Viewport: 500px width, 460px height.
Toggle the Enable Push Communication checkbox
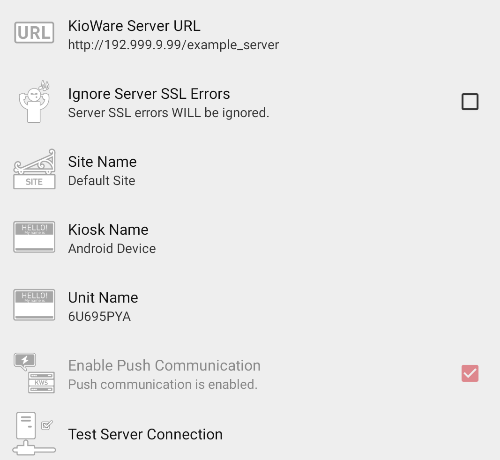(x=470, y=373)
